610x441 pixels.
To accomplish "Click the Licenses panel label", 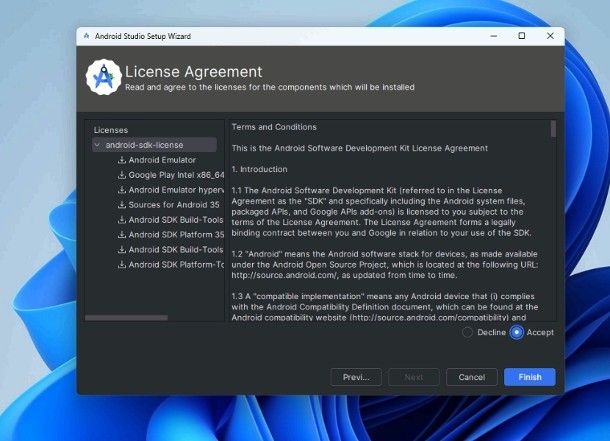I will point(111,130).
